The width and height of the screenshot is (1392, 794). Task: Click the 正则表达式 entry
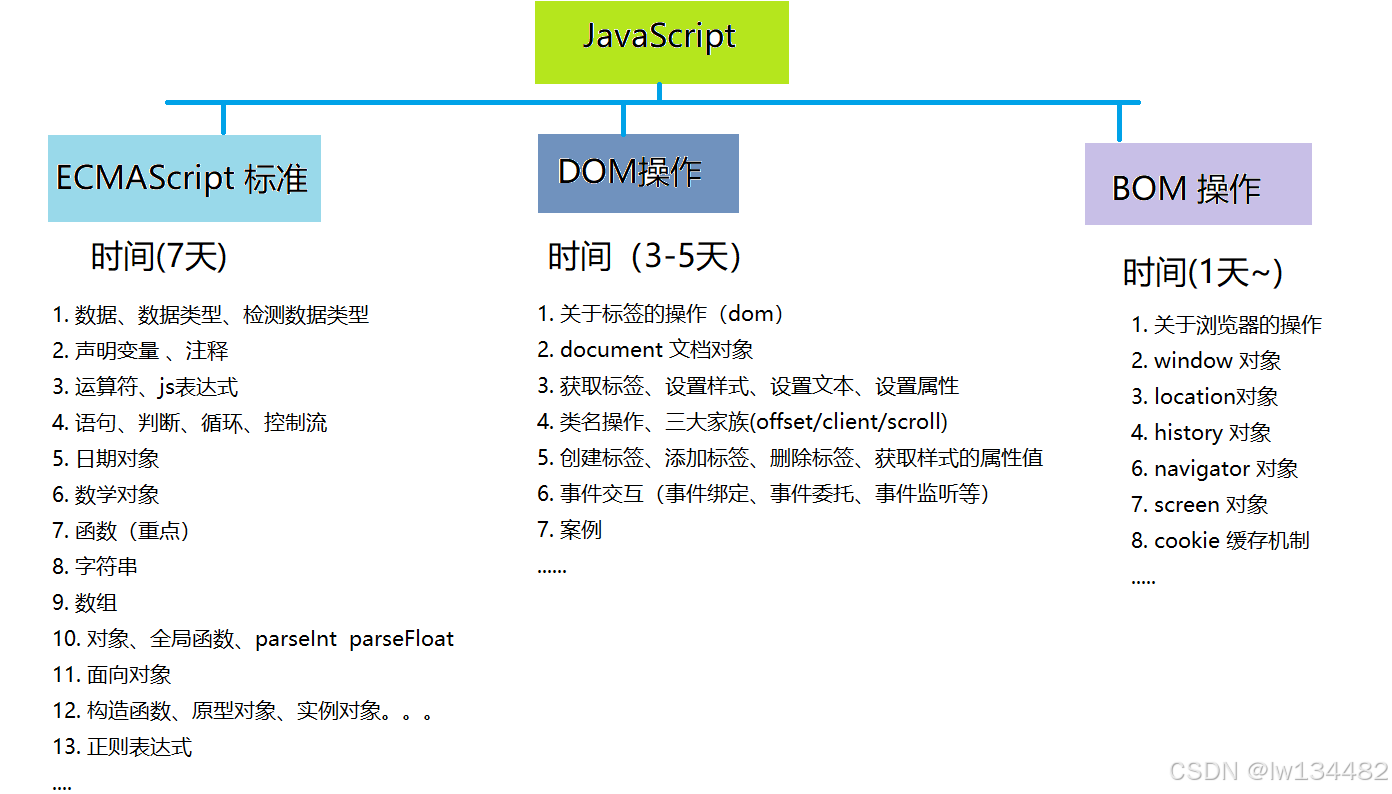122,746
